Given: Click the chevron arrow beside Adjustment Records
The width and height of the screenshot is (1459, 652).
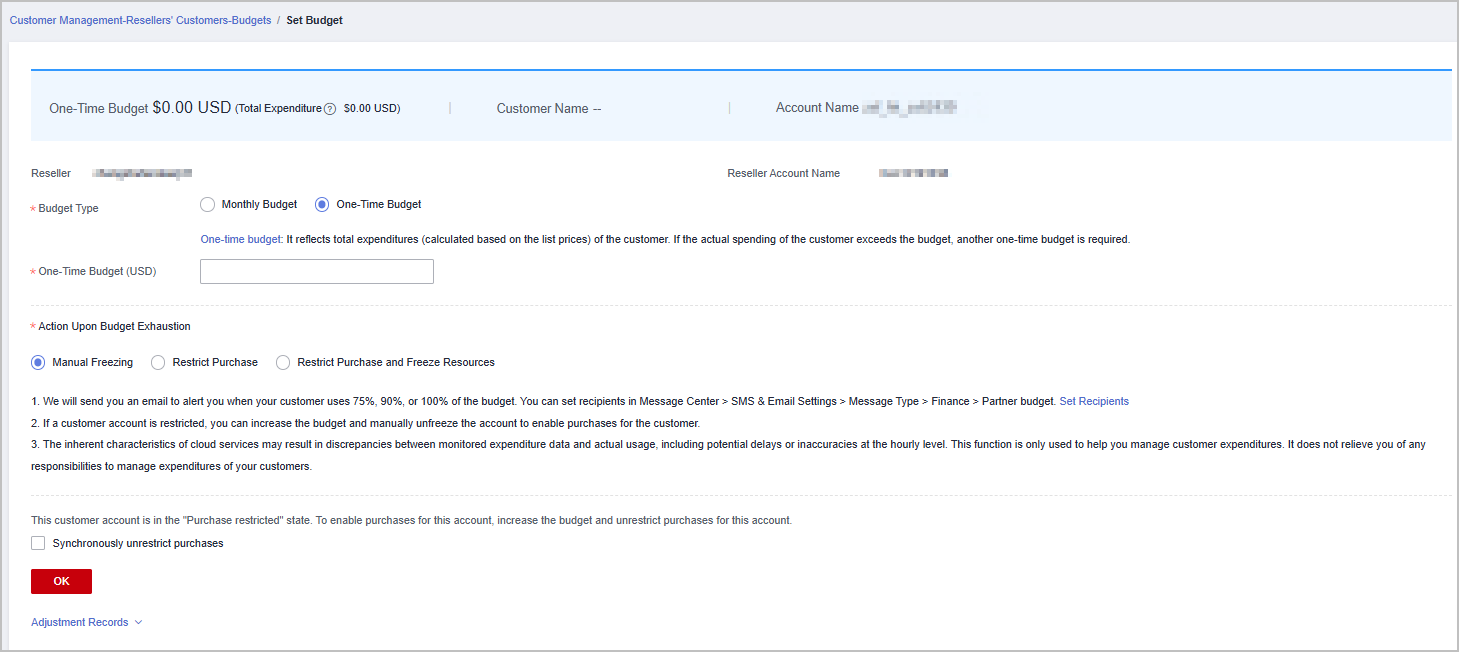Looking at the screenshot, I should [x=138, y=622].
